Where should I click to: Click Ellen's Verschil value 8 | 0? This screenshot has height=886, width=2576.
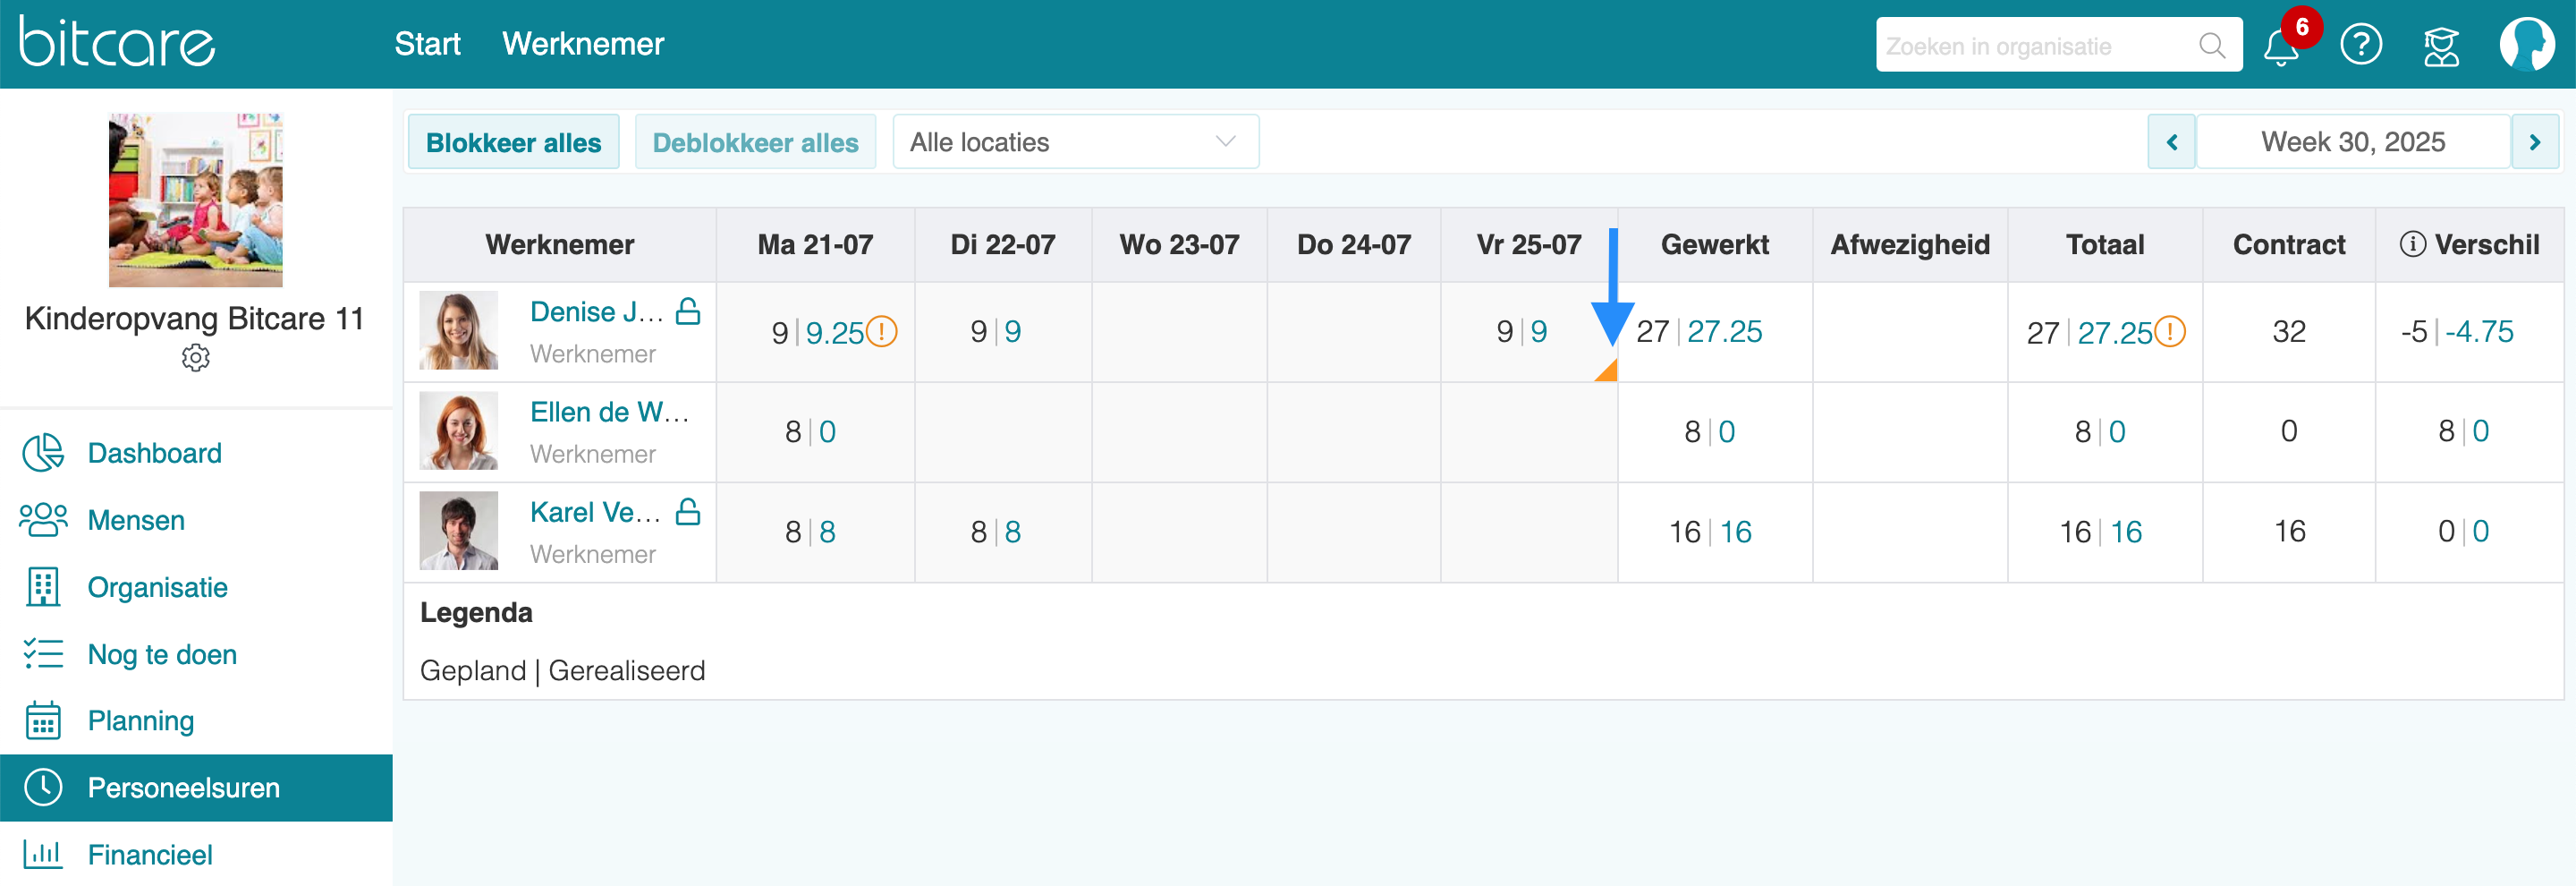(2463, 432)
